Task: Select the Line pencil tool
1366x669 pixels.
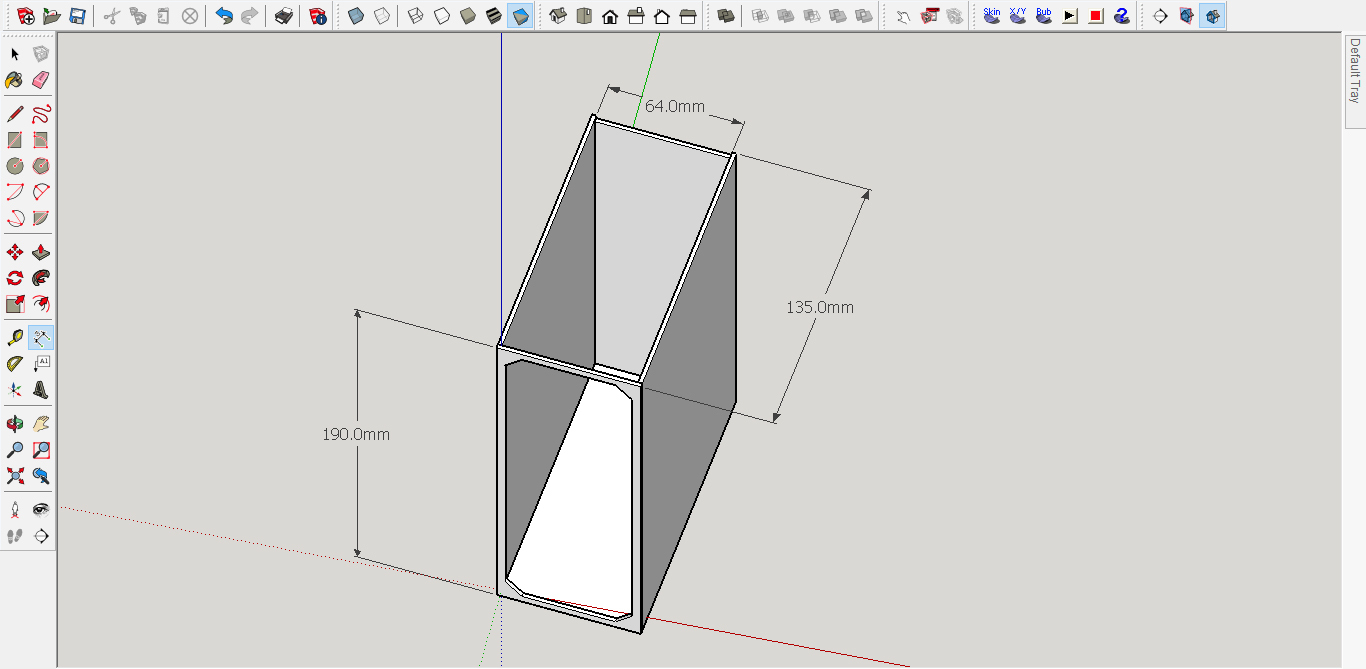Action: 15,114
